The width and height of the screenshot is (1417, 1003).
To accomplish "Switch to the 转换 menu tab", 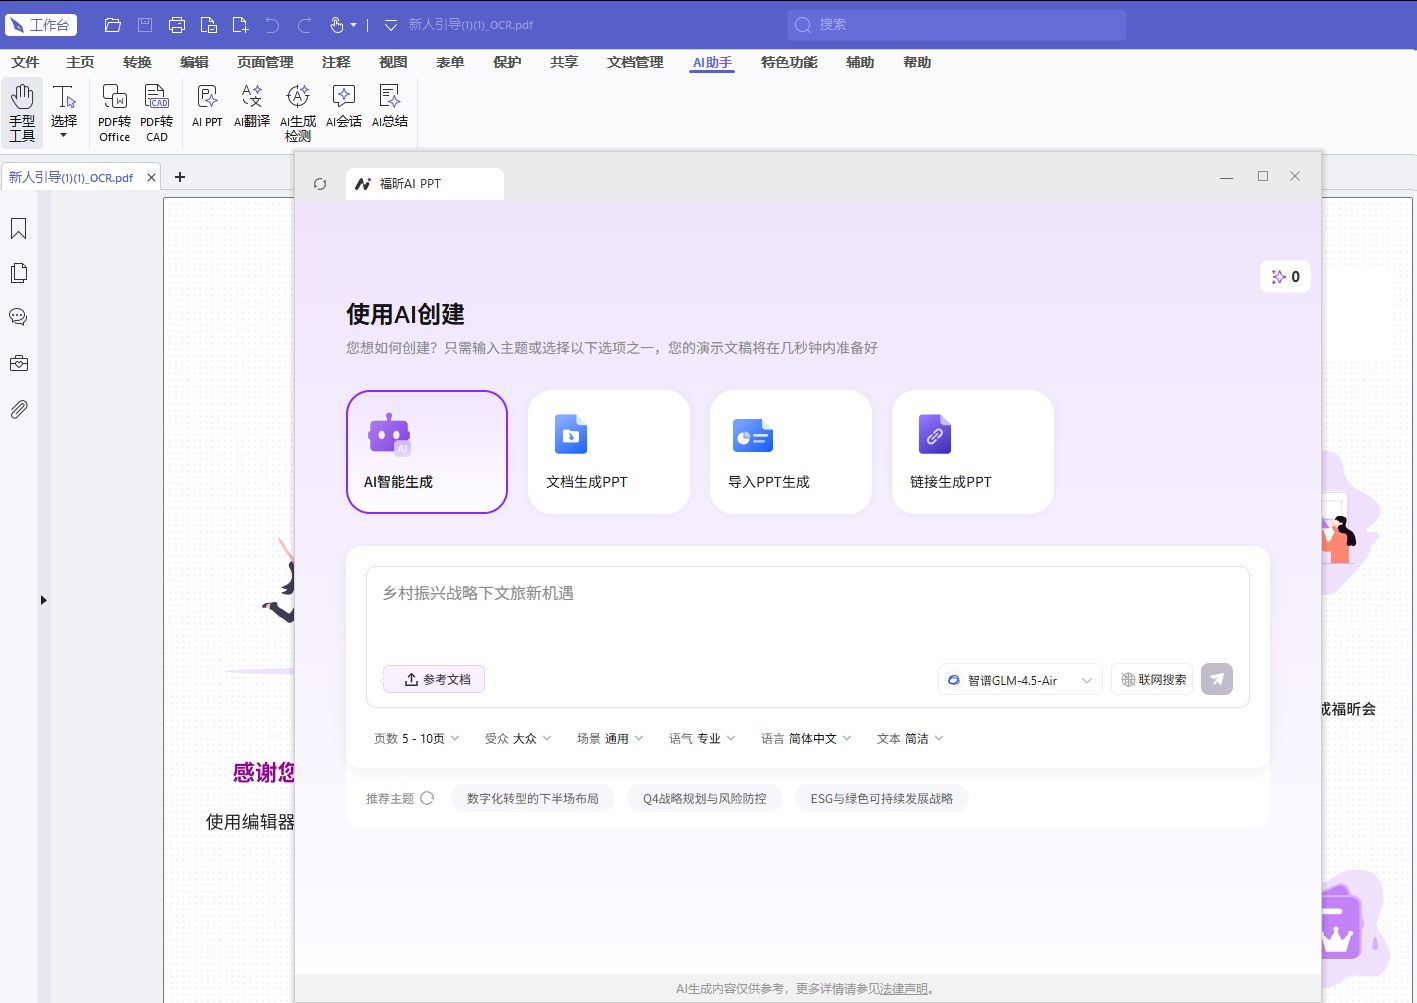I will [x=137, y=62].
